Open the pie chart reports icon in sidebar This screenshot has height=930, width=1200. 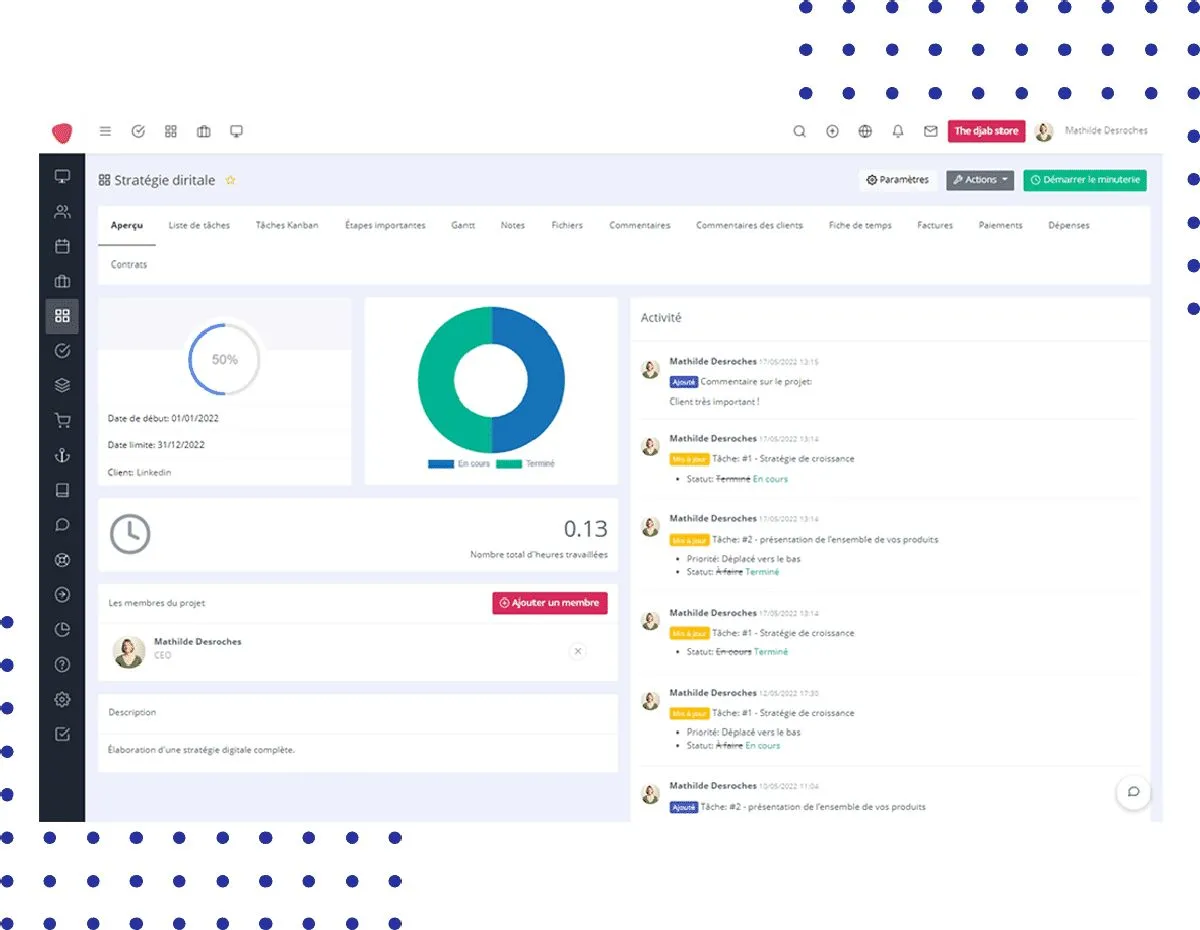pos(62,629)
